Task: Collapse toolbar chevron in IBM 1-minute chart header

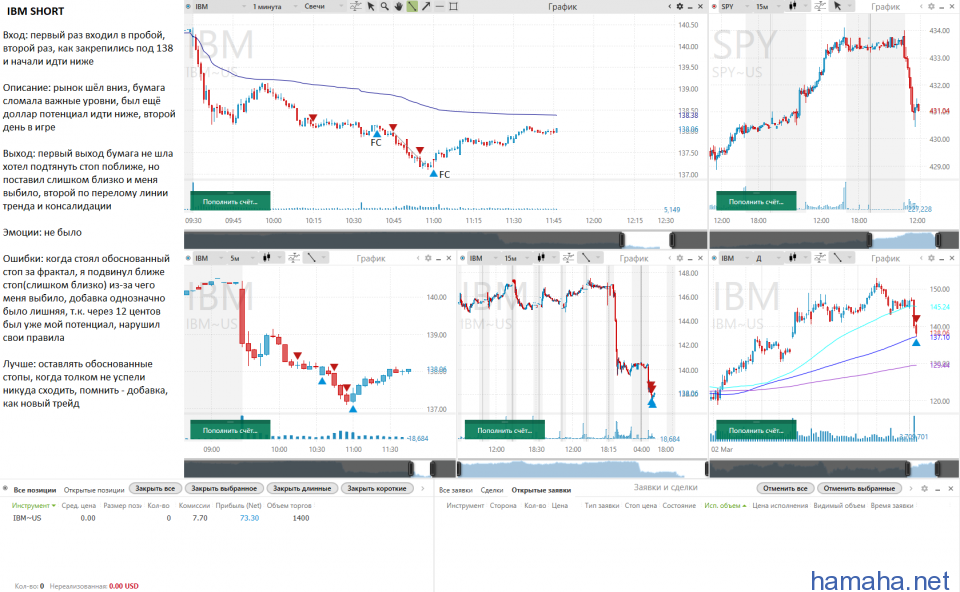Action: [669, 6]
